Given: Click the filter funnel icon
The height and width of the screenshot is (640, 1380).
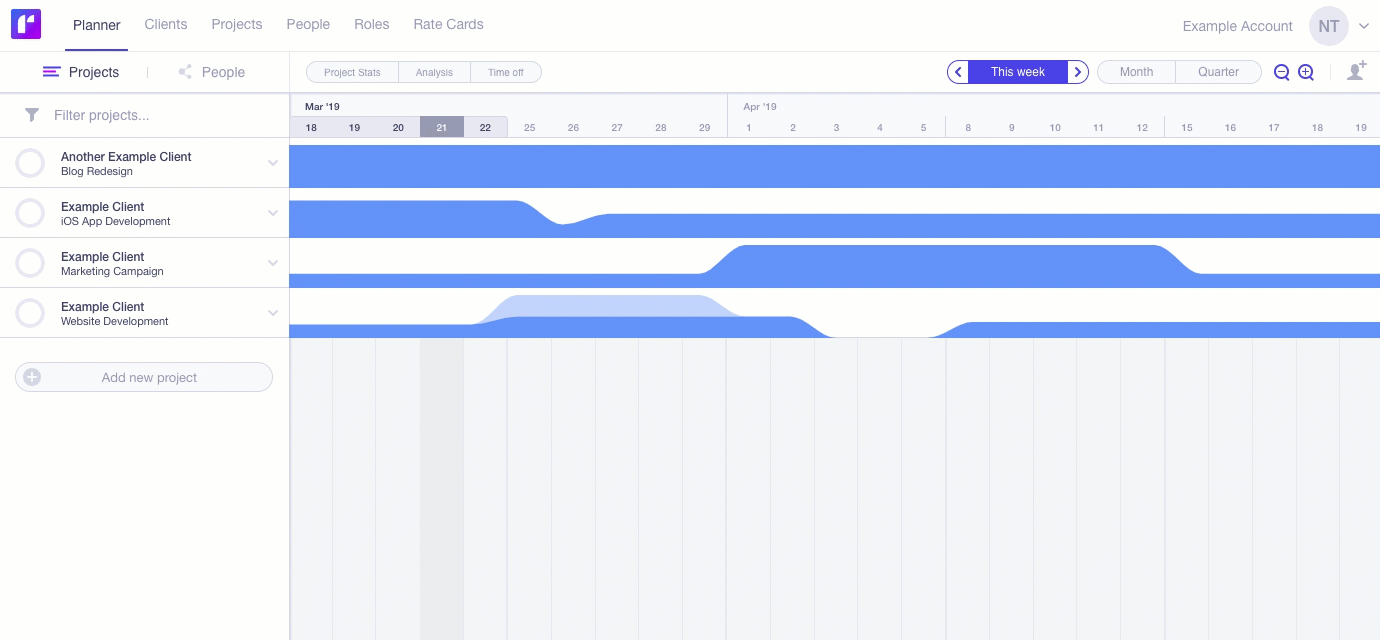Looking at the screenshot, I should coord(32,115).
